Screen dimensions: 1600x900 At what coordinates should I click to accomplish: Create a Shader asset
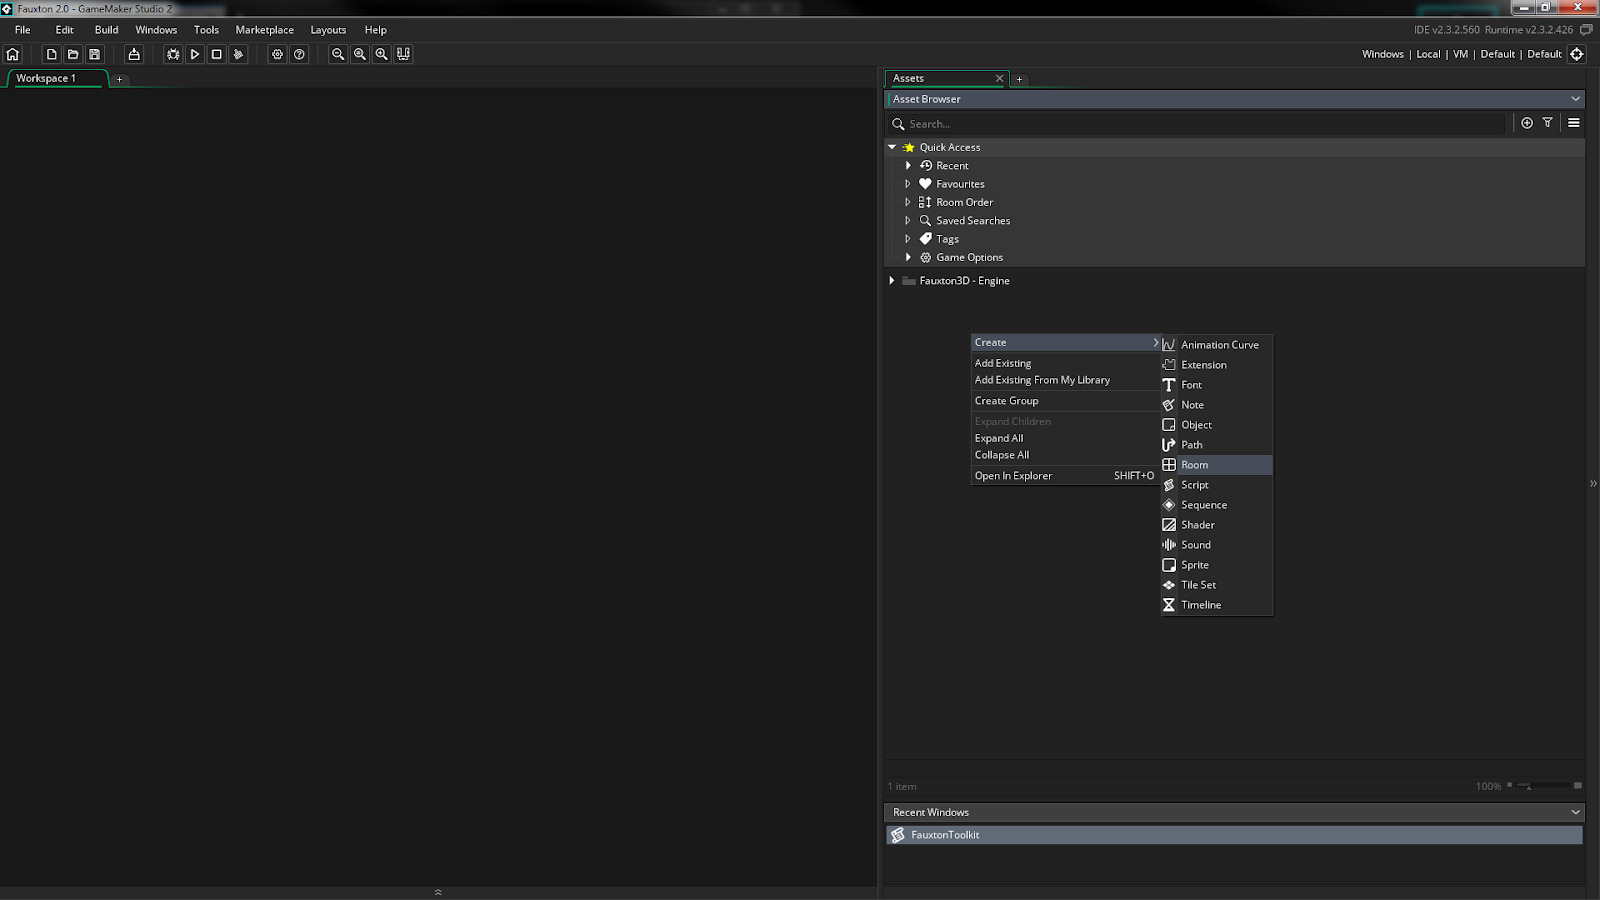1217,525
